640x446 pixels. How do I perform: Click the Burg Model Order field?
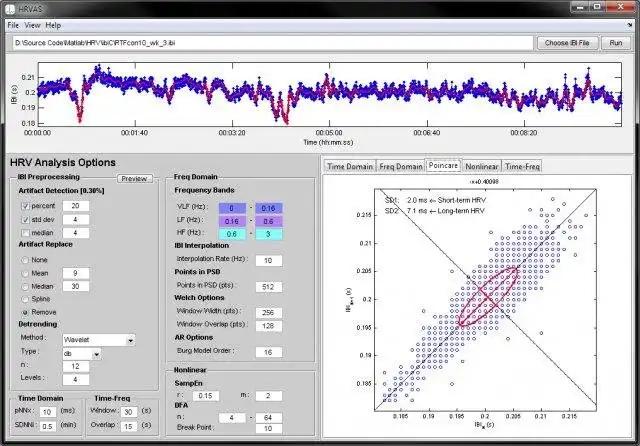tap(269, 352)
